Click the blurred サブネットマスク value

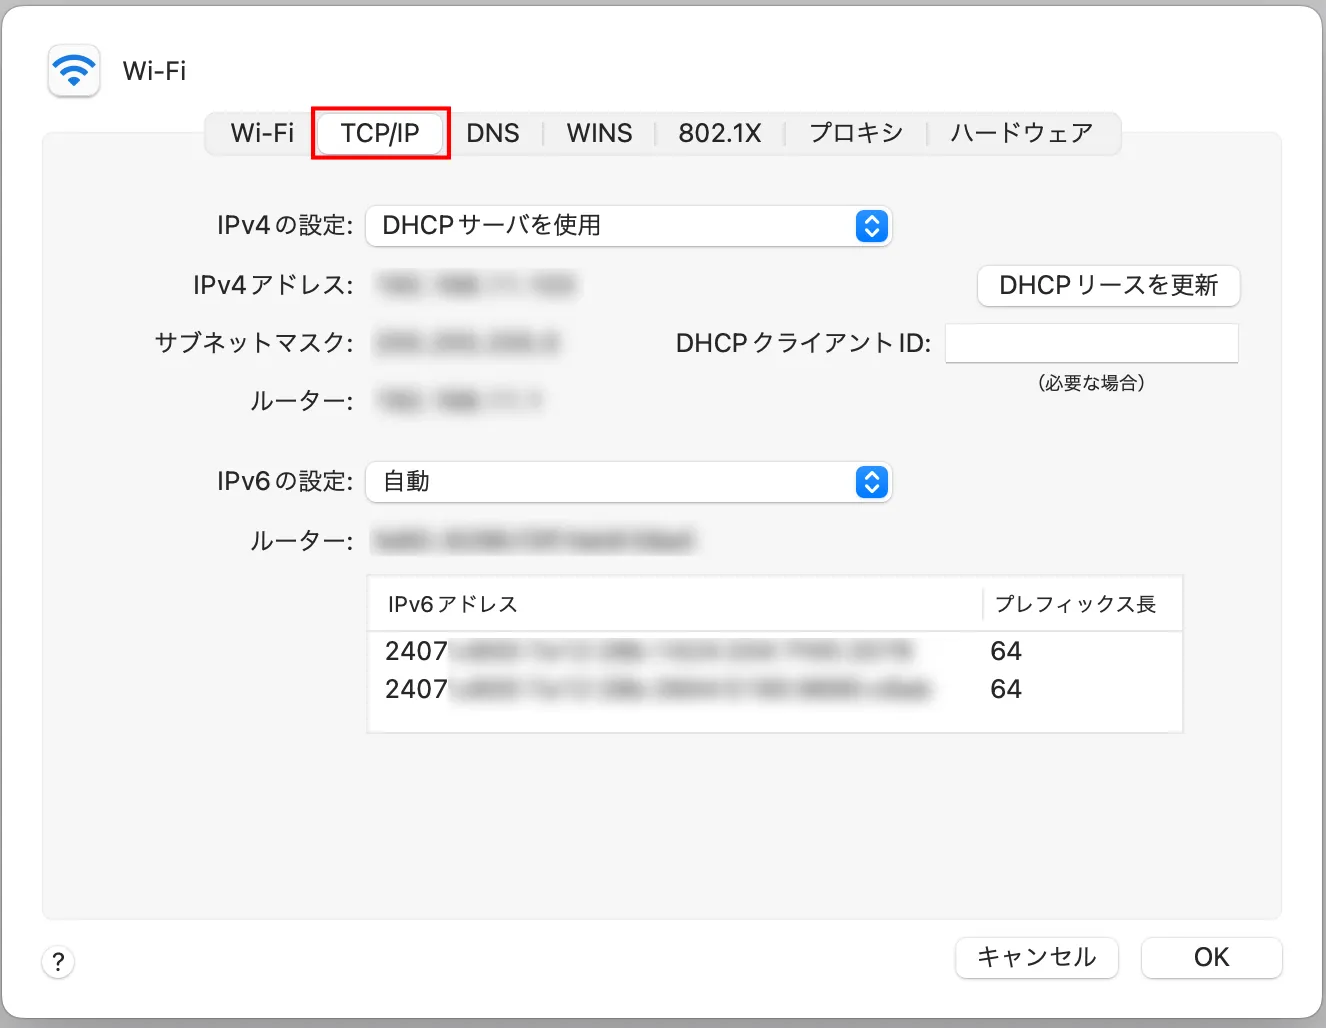(x=468, y=343)
